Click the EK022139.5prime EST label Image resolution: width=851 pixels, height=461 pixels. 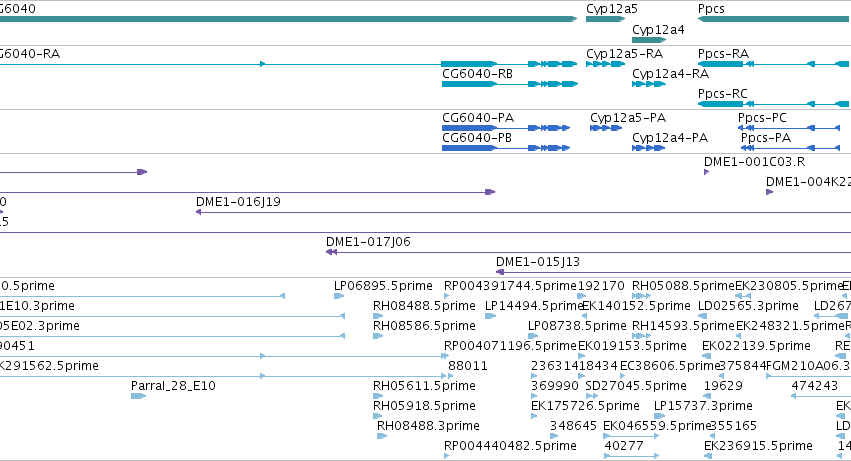757,346
